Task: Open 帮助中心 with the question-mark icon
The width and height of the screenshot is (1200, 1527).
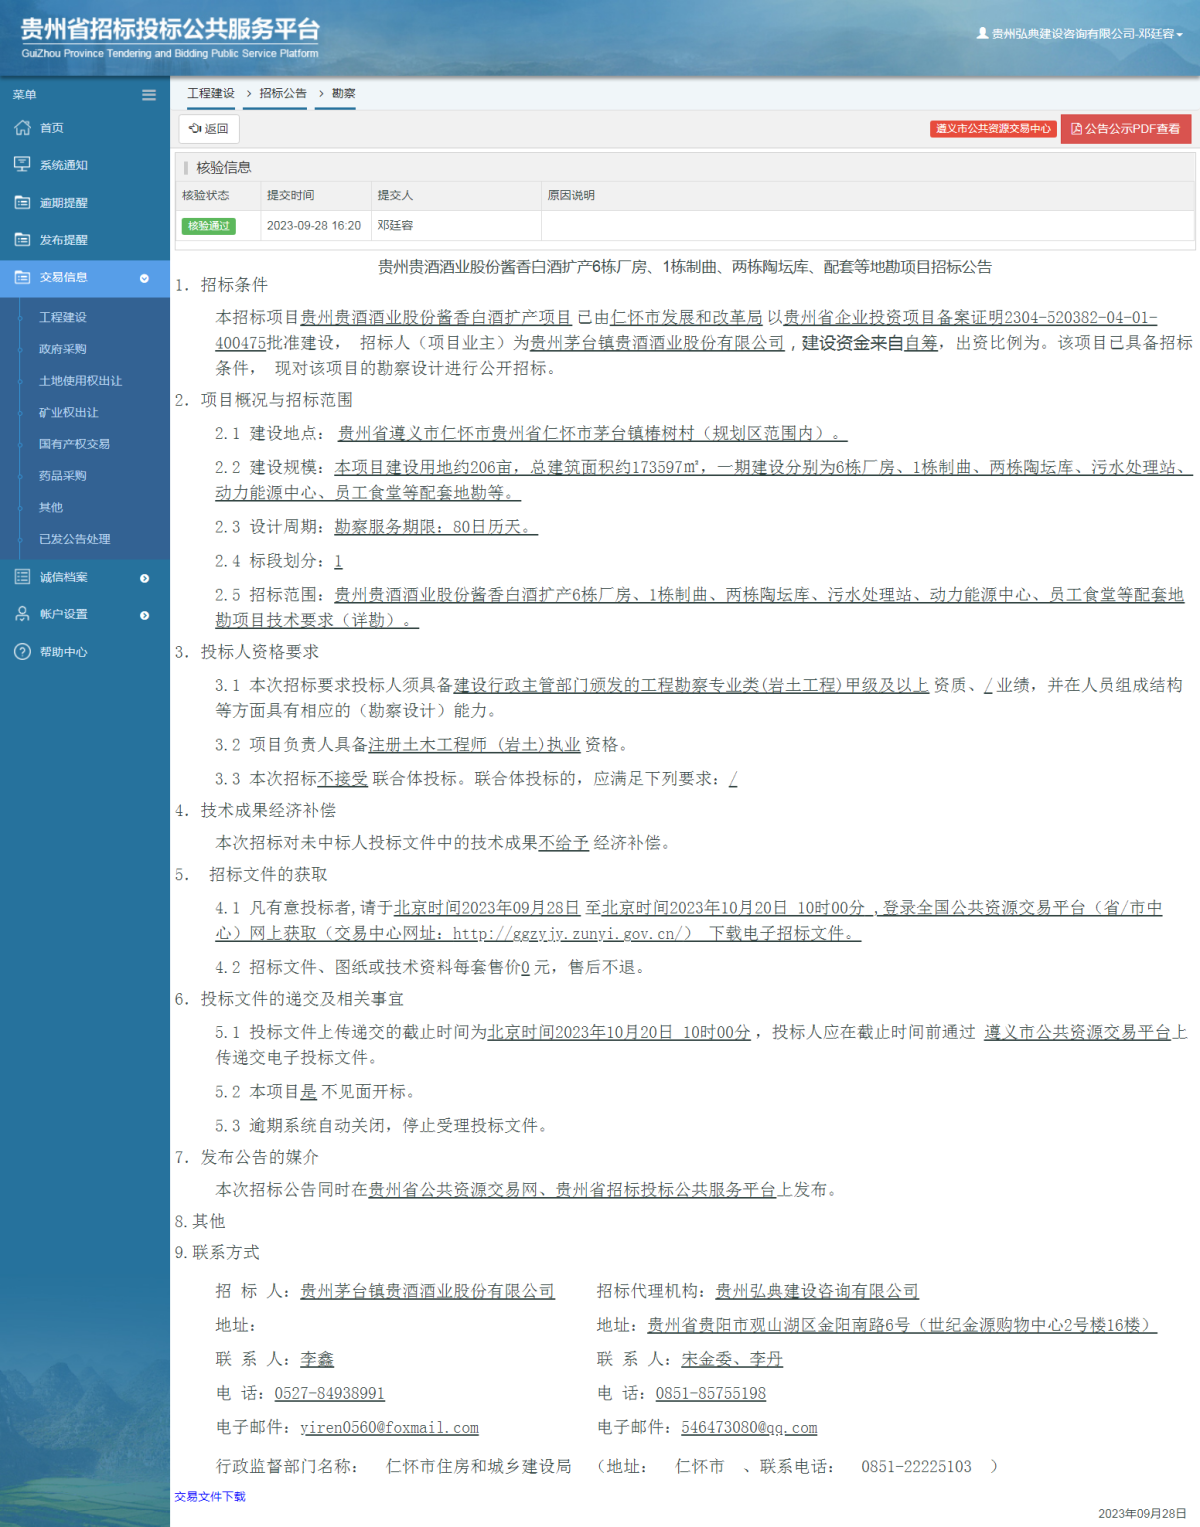Action: (x=22, y=652)
